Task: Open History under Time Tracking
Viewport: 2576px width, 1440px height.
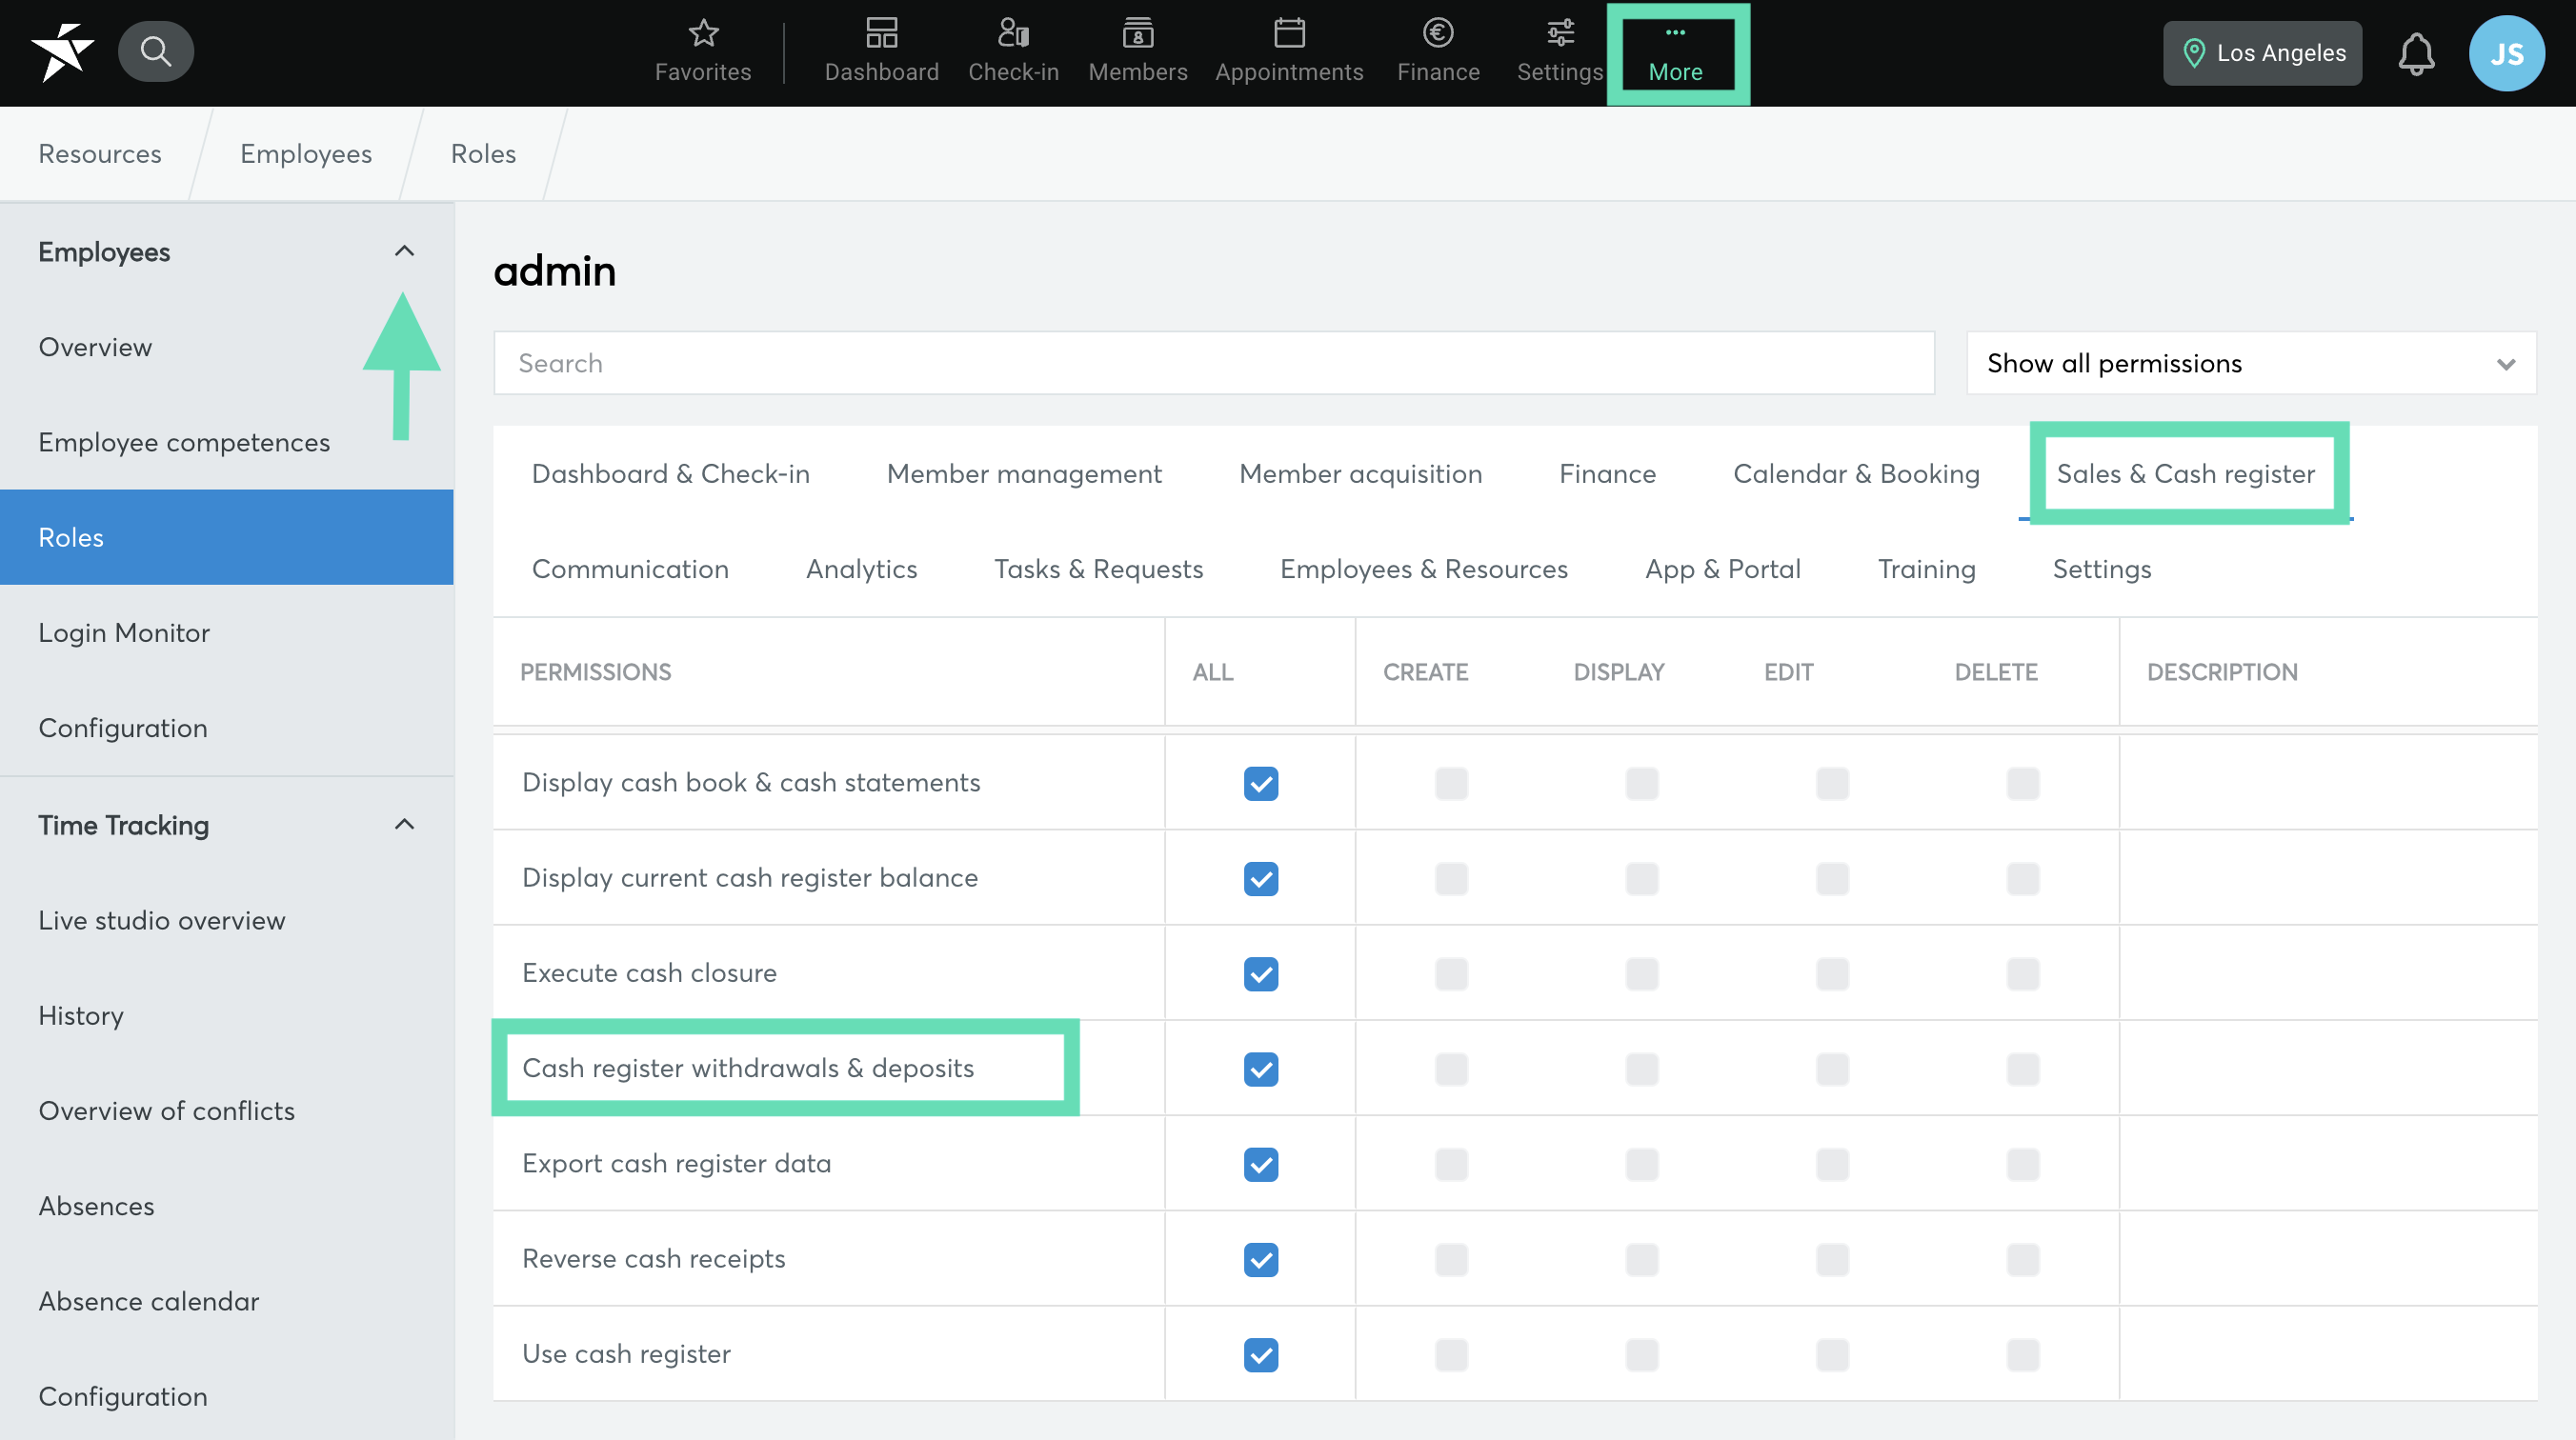Action: pyautogui.click(x=226, y=1015)
